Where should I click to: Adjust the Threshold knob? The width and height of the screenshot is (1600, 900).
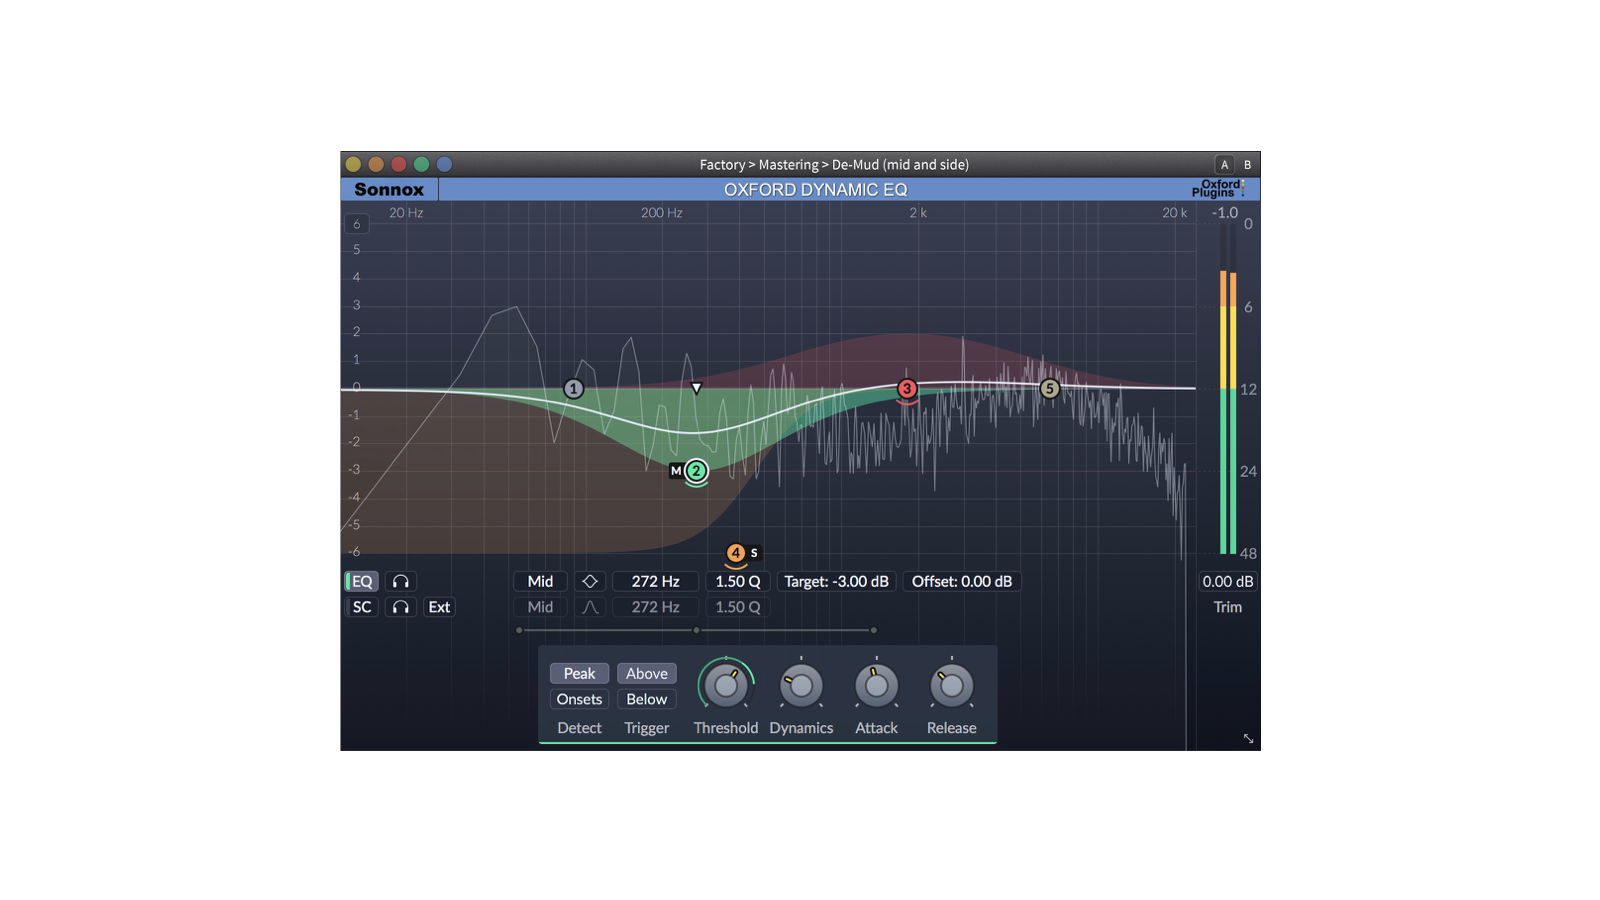pyautogui.click(x=726, y=686)
